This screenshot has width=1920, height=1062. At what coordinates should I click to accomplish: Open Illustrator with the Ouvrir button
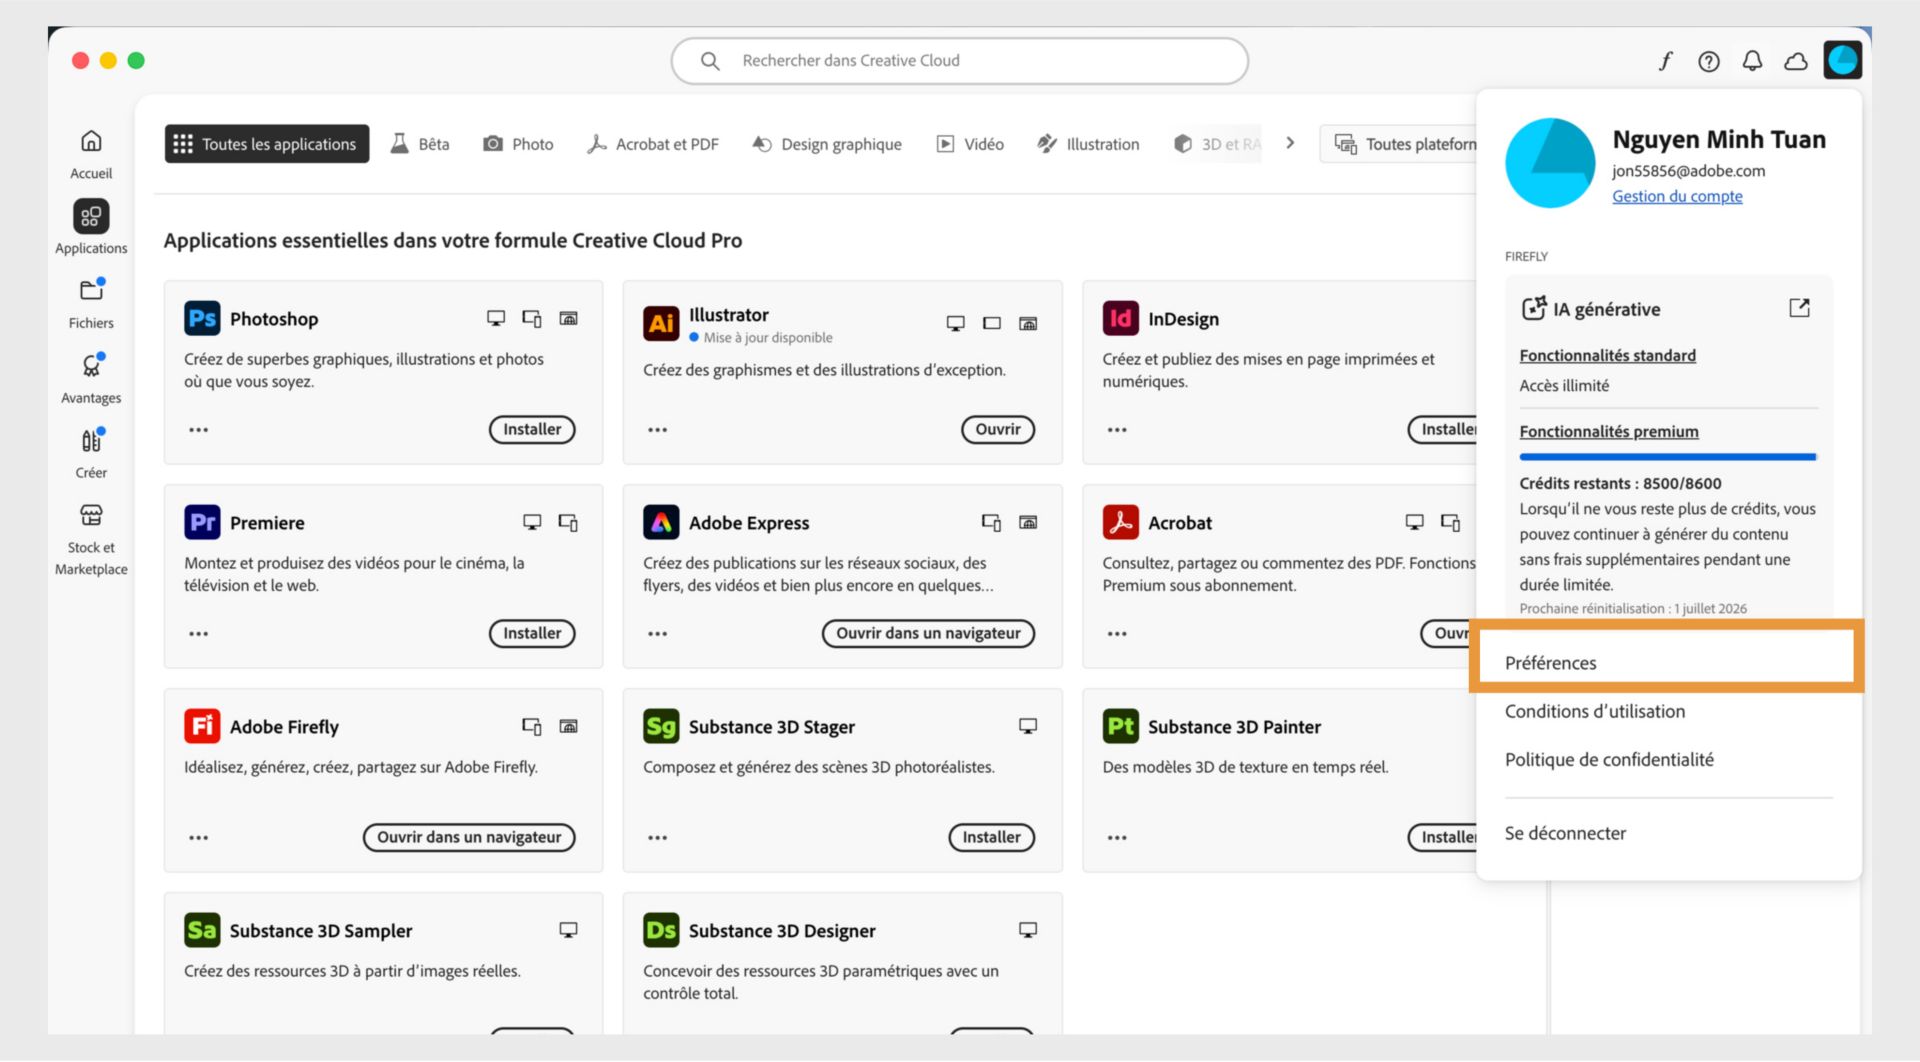pos(998,429)
